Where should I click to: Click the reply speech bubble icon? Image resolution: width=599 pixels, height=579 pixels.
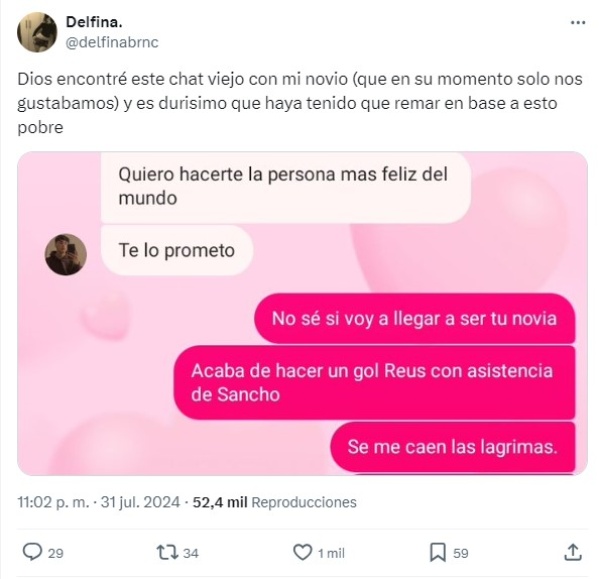click(x=32, y=552)
